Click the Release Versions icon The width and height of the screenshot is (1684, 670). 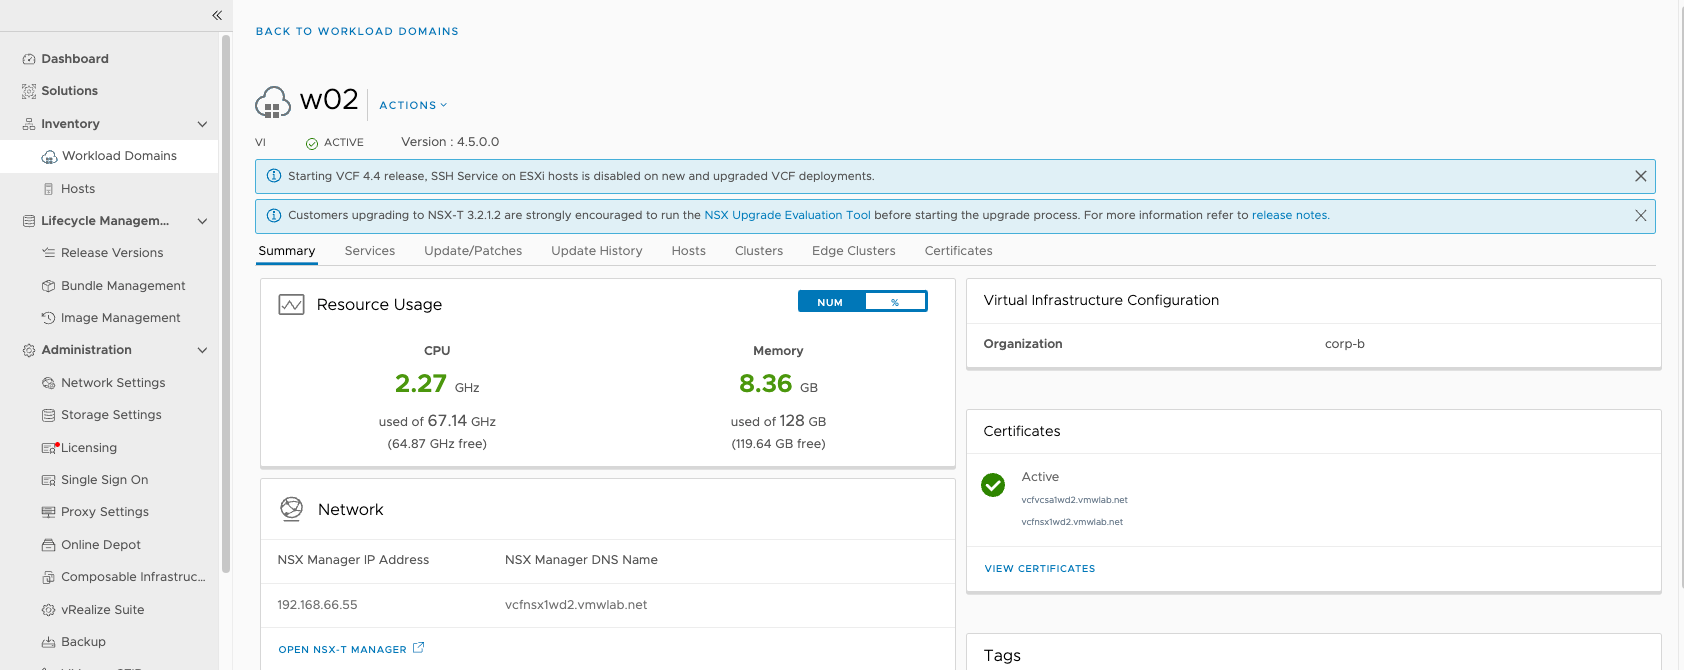pos(48,253)
